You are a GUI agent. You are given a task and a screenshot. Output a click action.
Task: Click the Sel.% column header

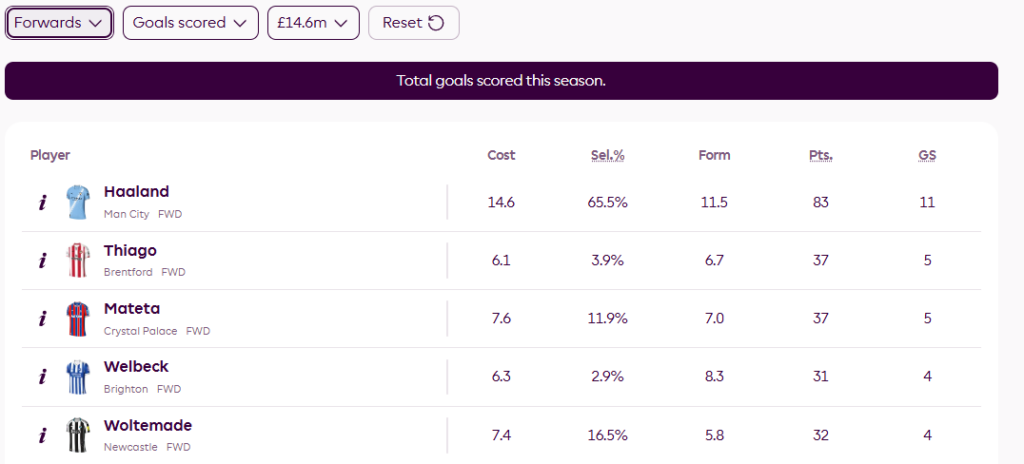(607, 155)
